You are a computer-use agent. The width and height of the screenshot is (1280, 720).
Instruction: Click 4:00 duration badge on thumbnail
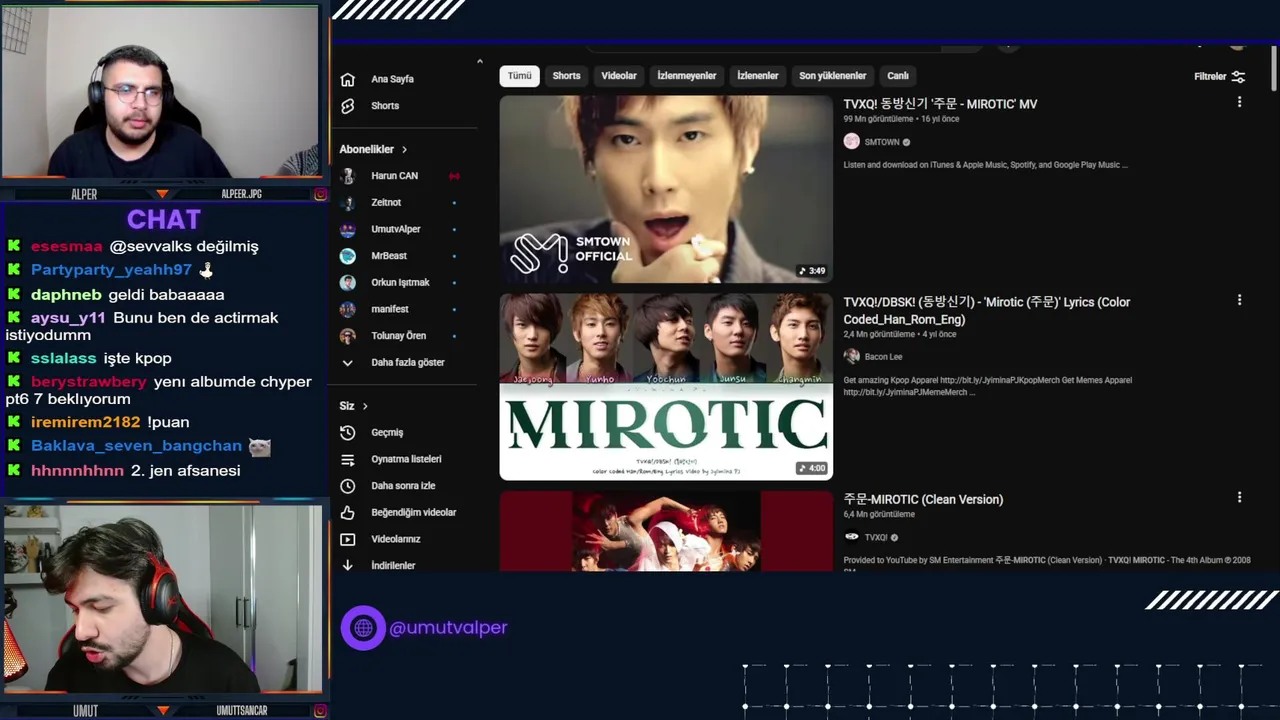(811, 468)
